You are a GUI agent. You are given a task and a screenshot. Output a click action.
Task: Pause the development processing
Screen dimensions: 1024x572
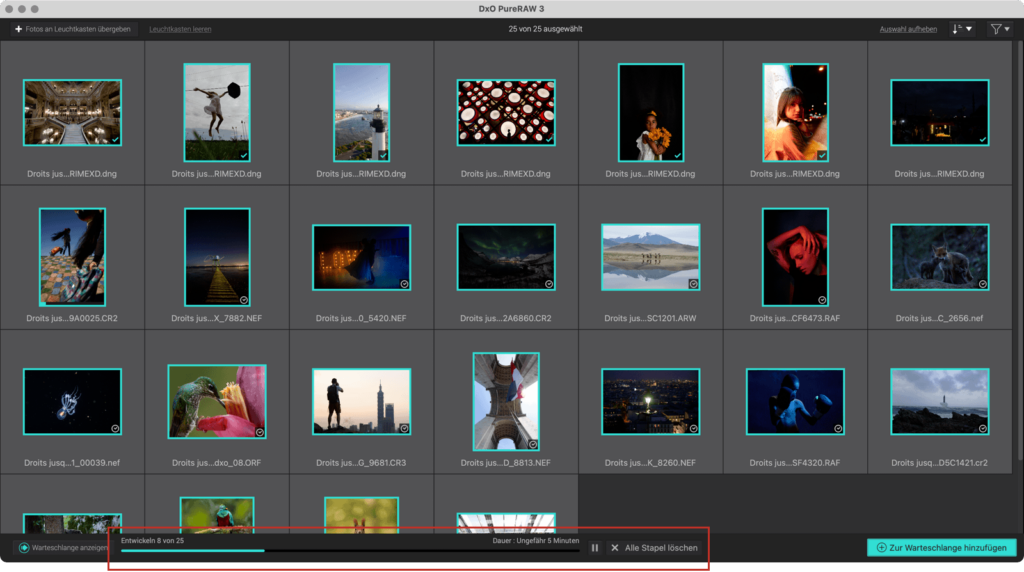(x=594, y=548)
